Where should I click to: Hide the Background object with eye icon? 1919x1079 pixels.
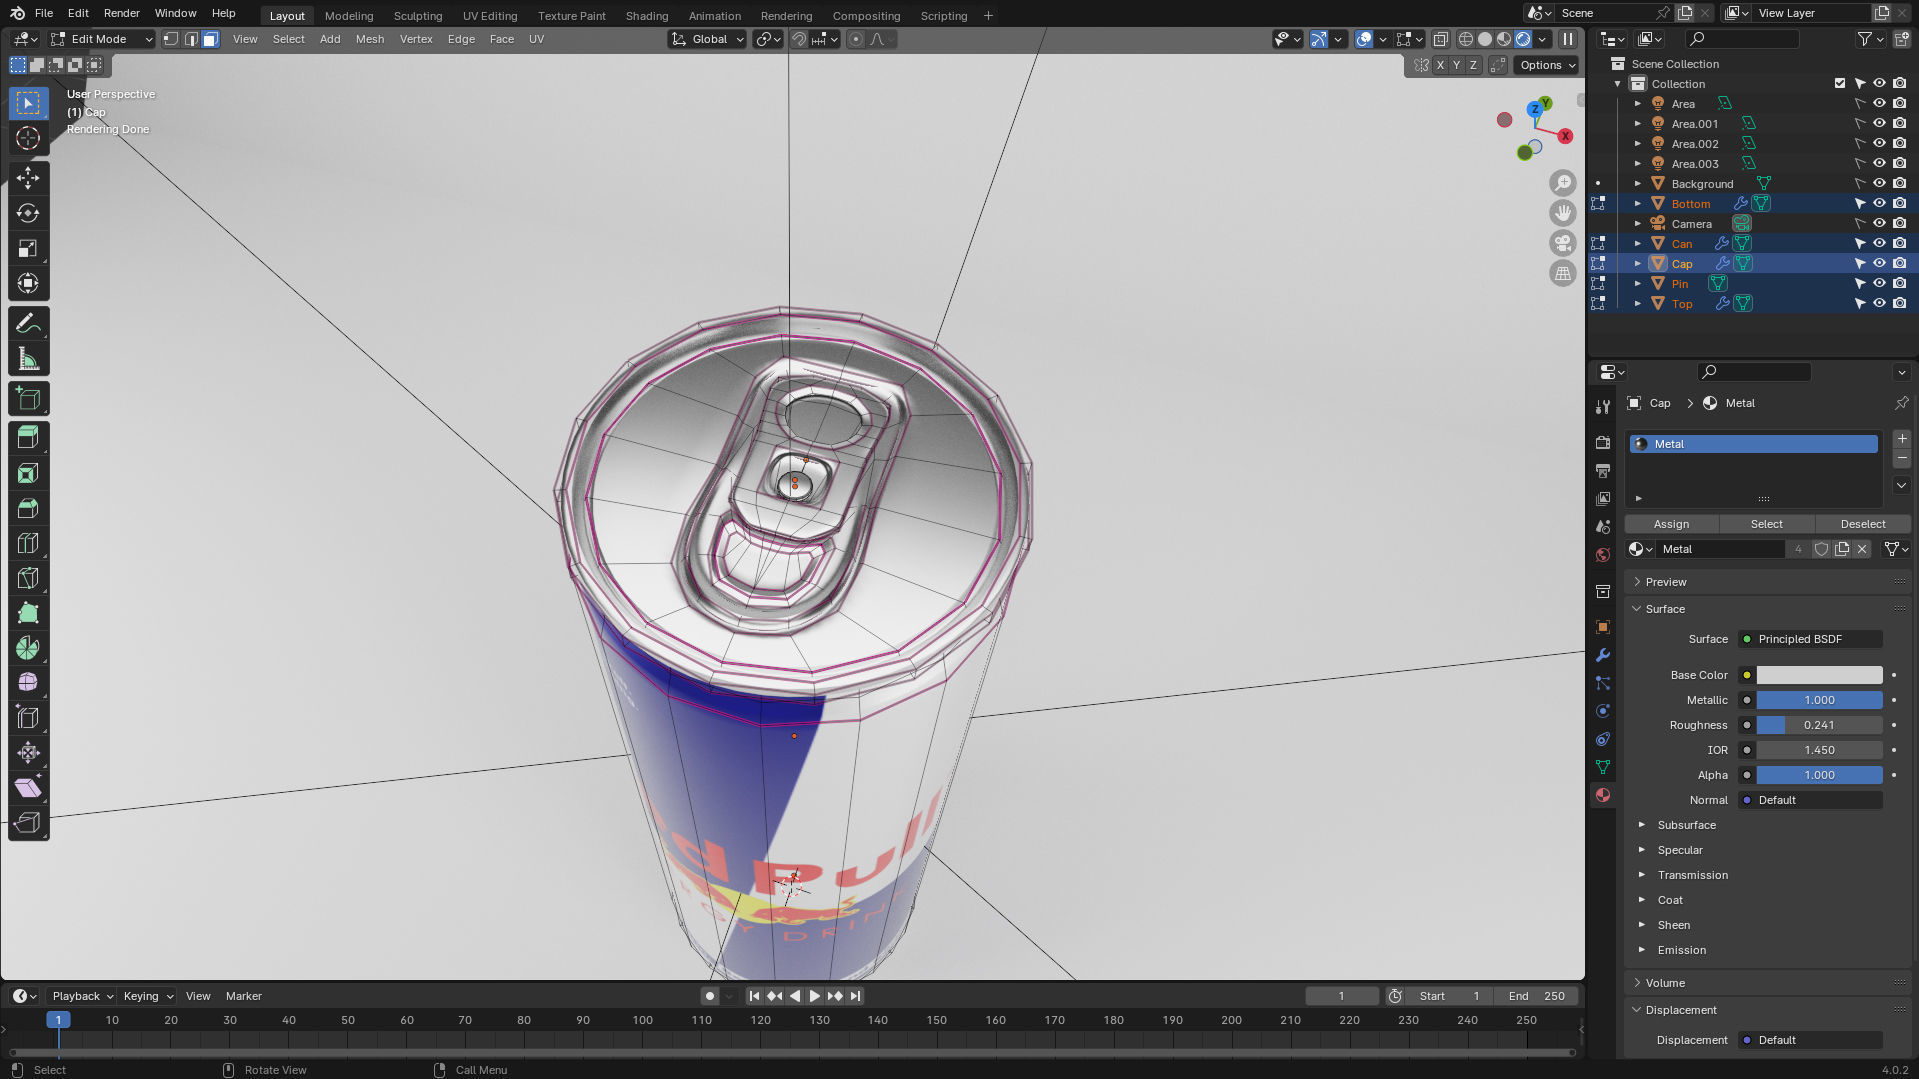(1879, 184)
